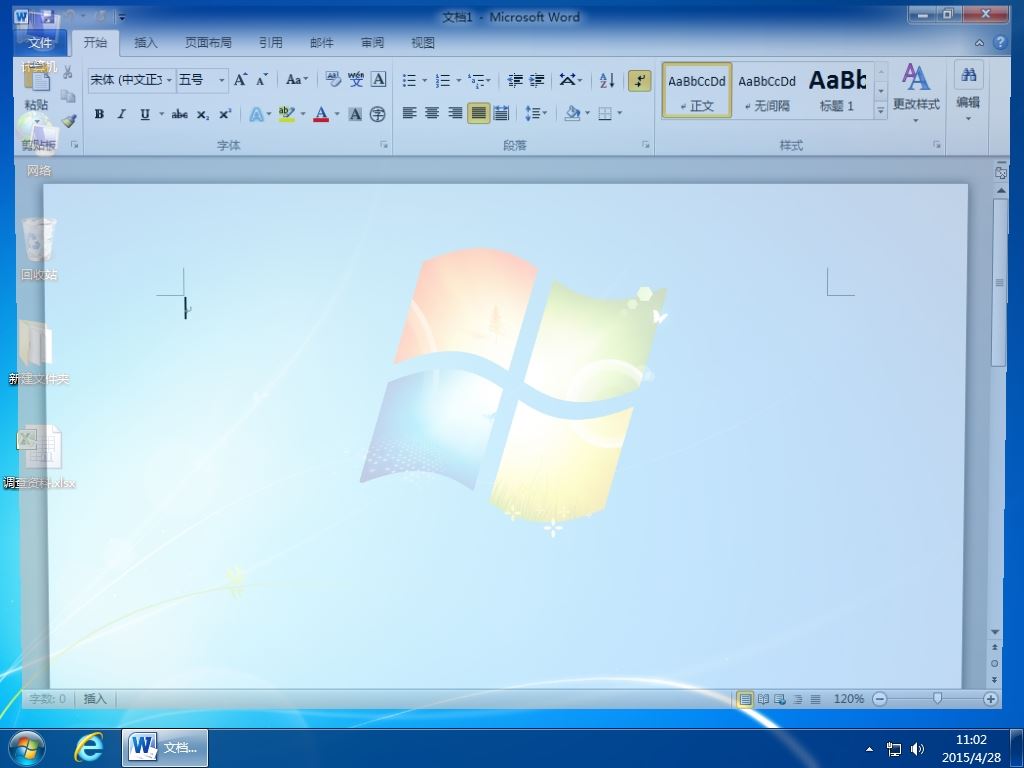Toggle Underline formatting
The width and height of the screenshot is (1024, 768).
click(144, 114)
